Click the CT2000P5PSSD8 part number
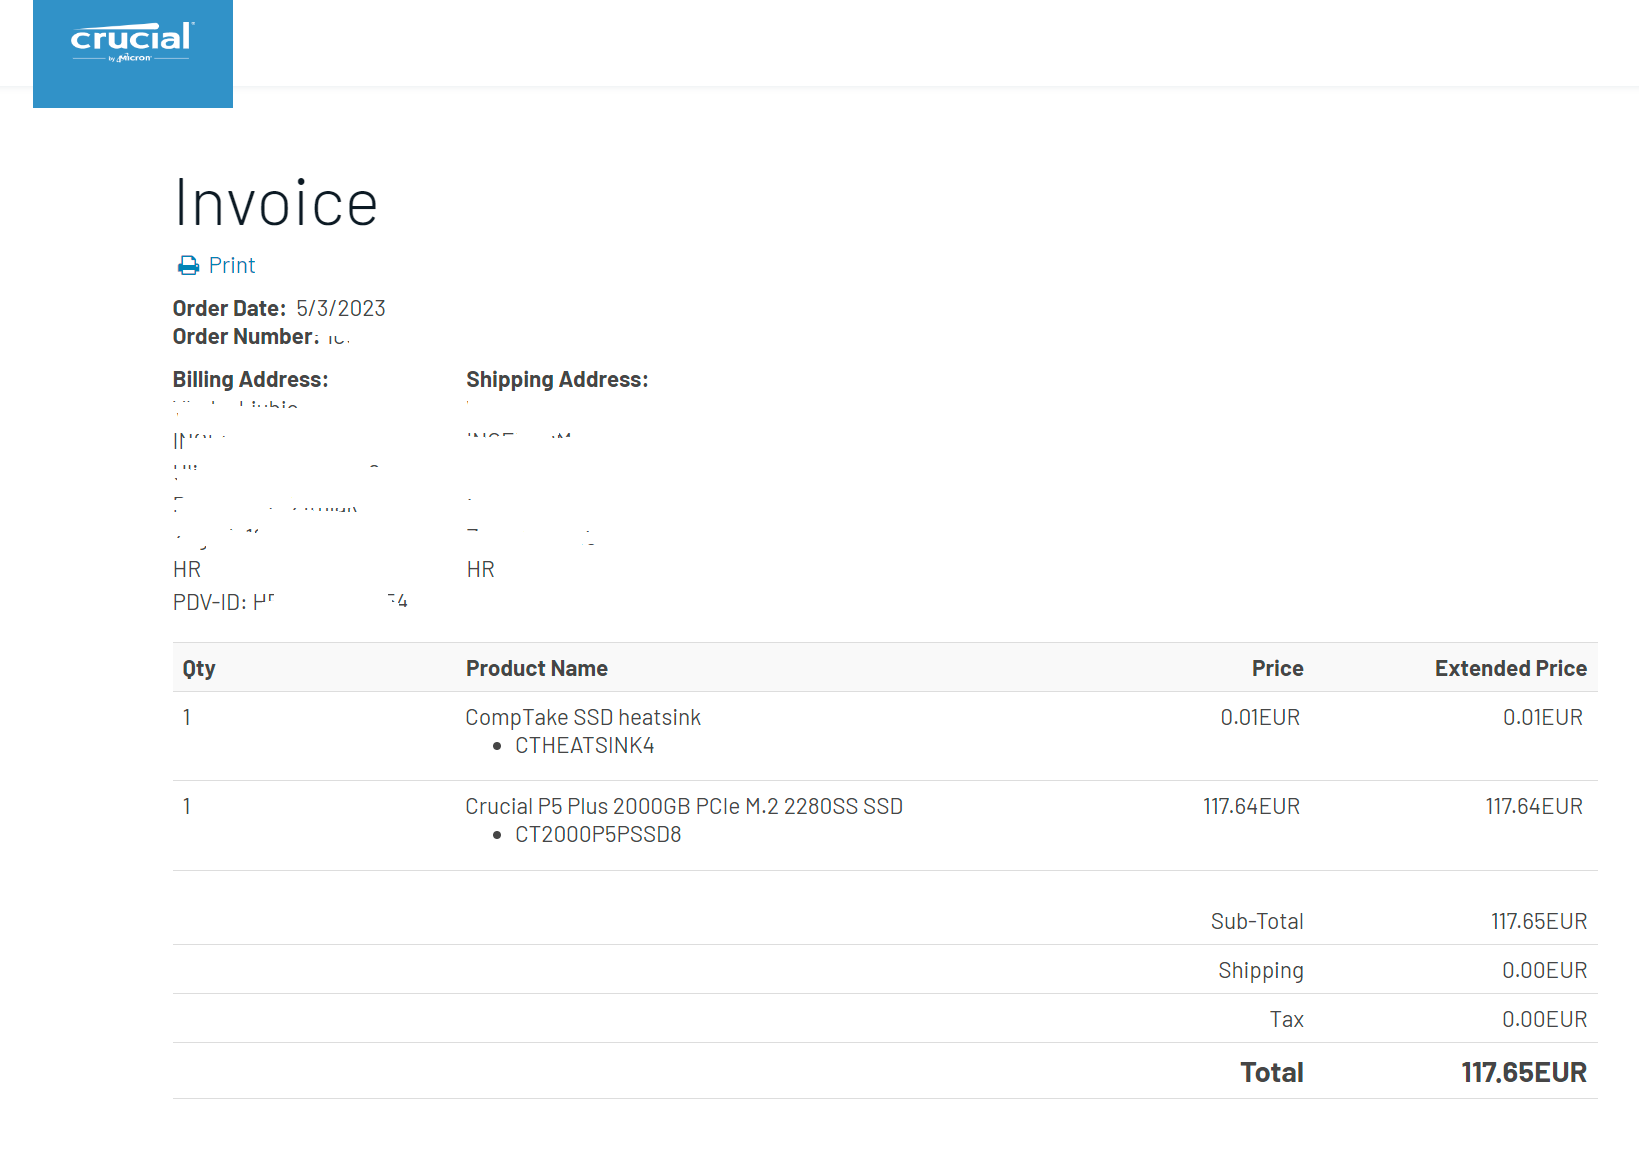This screenshot has height=1155, width=1639. click(598, 835)
